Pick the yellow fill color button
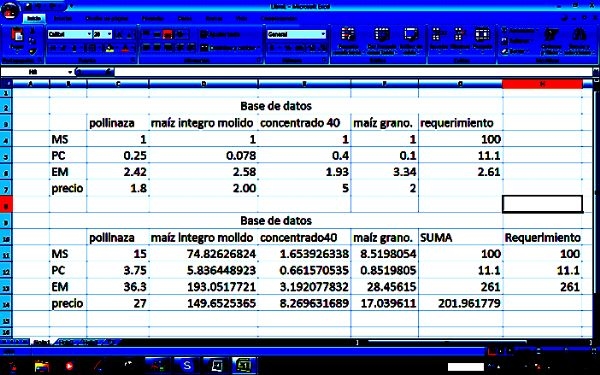 pos(110,48)
